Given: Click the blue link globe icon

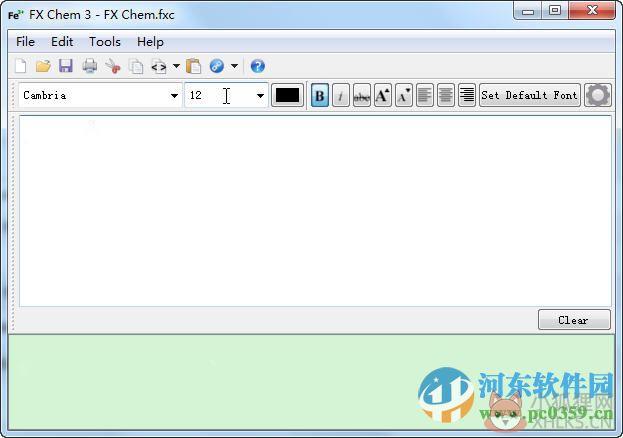Looking at the screenshot, I should pyautogui.click(x=217, y=66).
